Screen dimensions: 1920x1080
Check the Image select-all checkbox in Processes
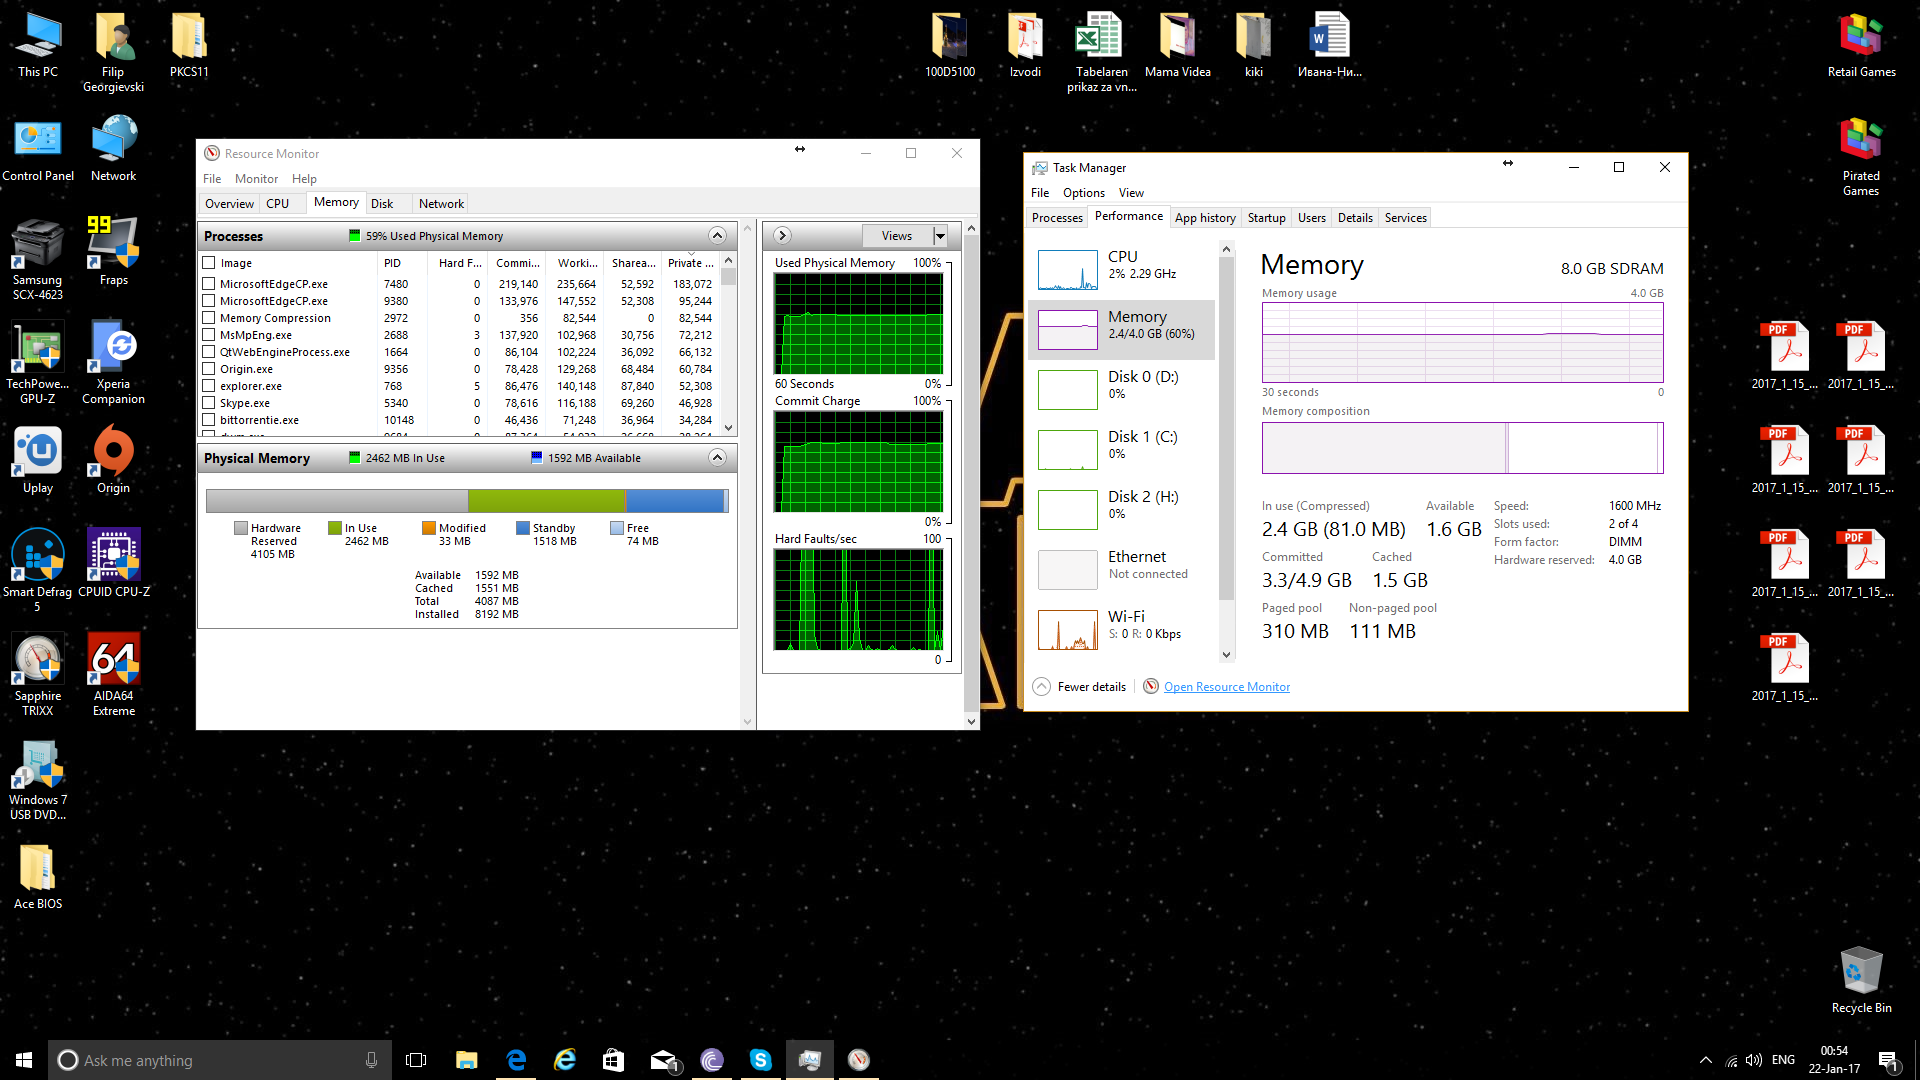pos(209,263)
